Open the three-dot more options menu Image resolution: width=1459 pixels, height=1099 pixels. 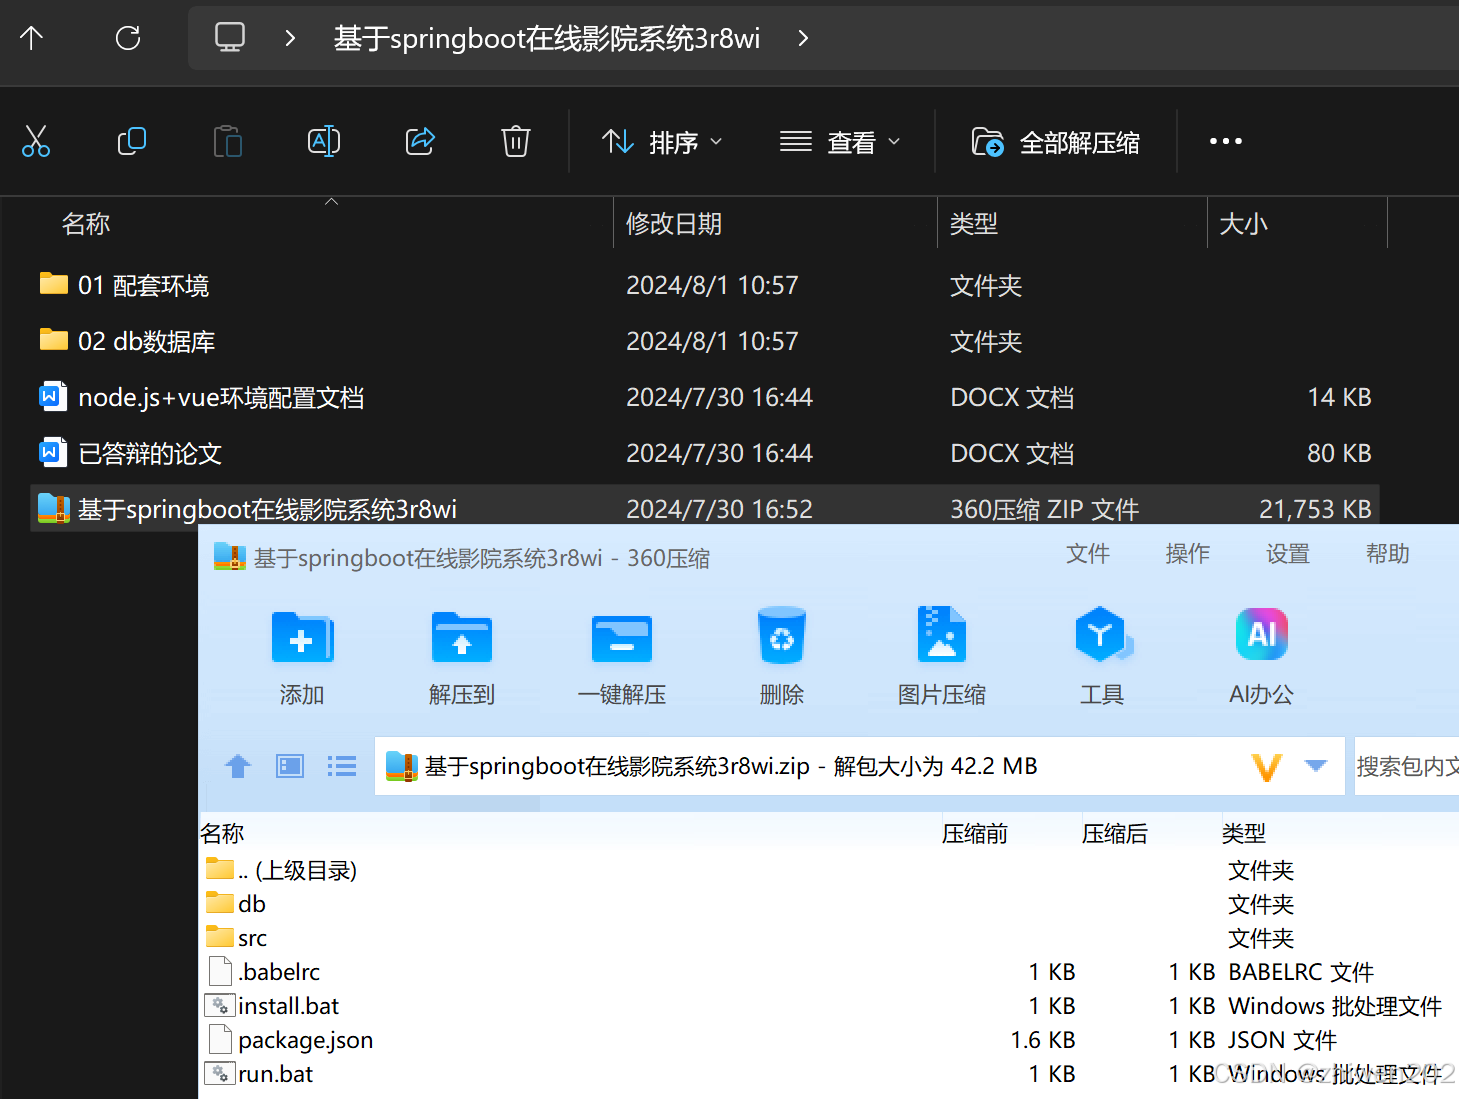(1226, 141)
